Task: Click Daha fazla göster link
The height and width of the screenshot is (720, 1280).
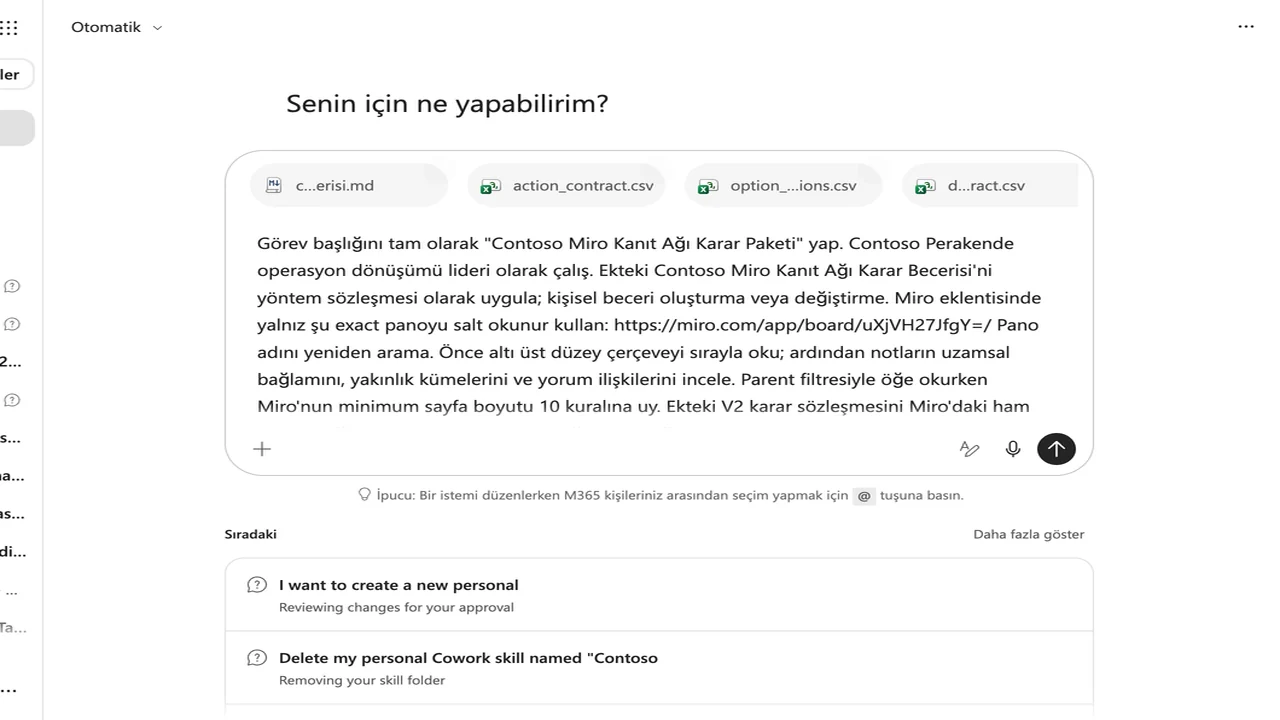Action: pyautogui.click(x=1029, y=534)
